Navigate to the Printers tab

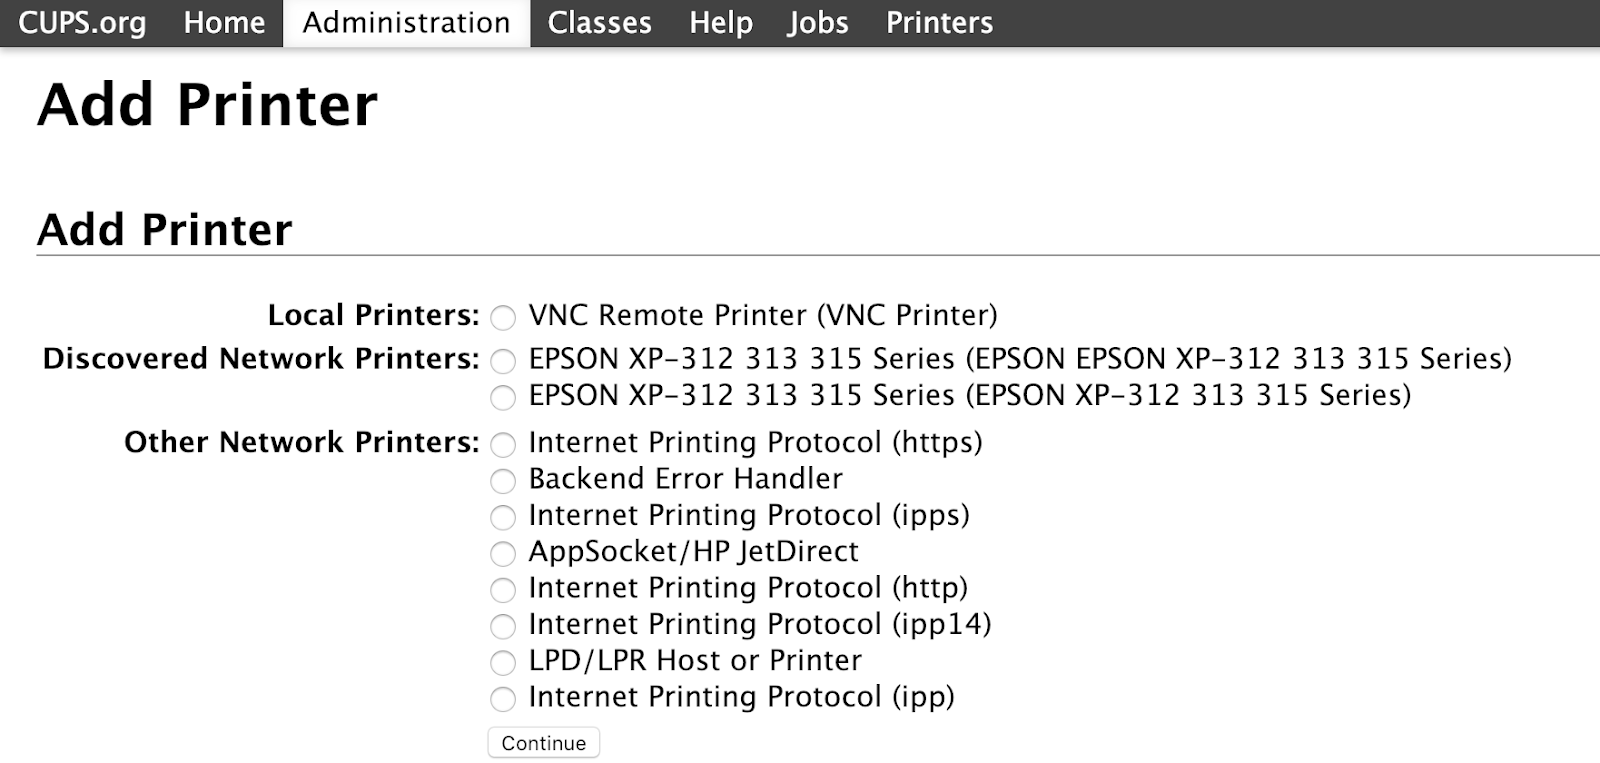pos(939,23)
